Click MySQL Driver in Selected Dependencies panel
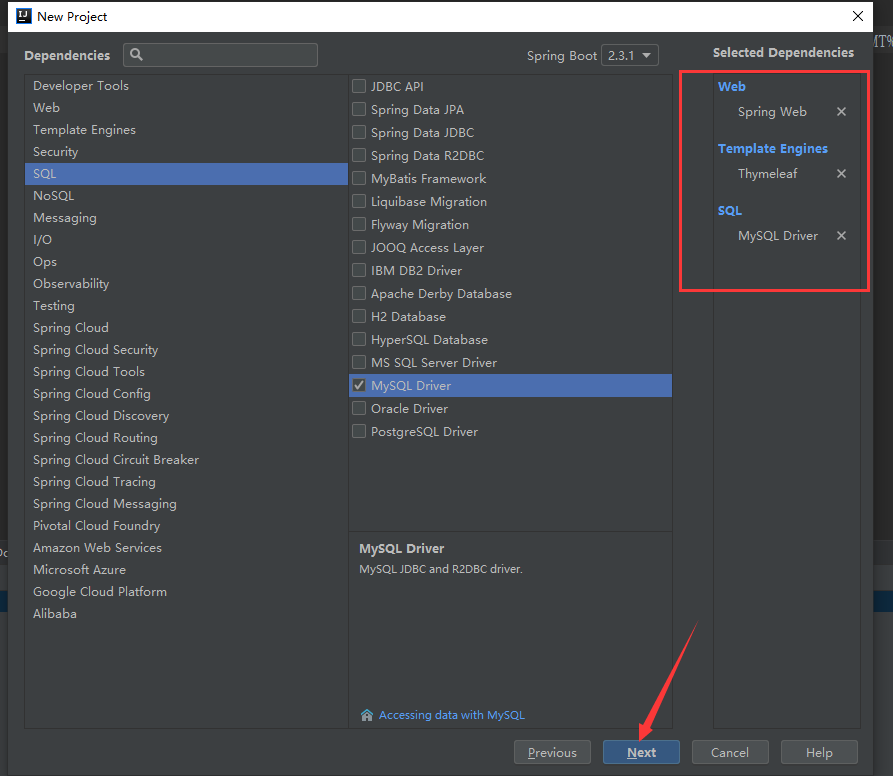 click(x=777, y=236)
